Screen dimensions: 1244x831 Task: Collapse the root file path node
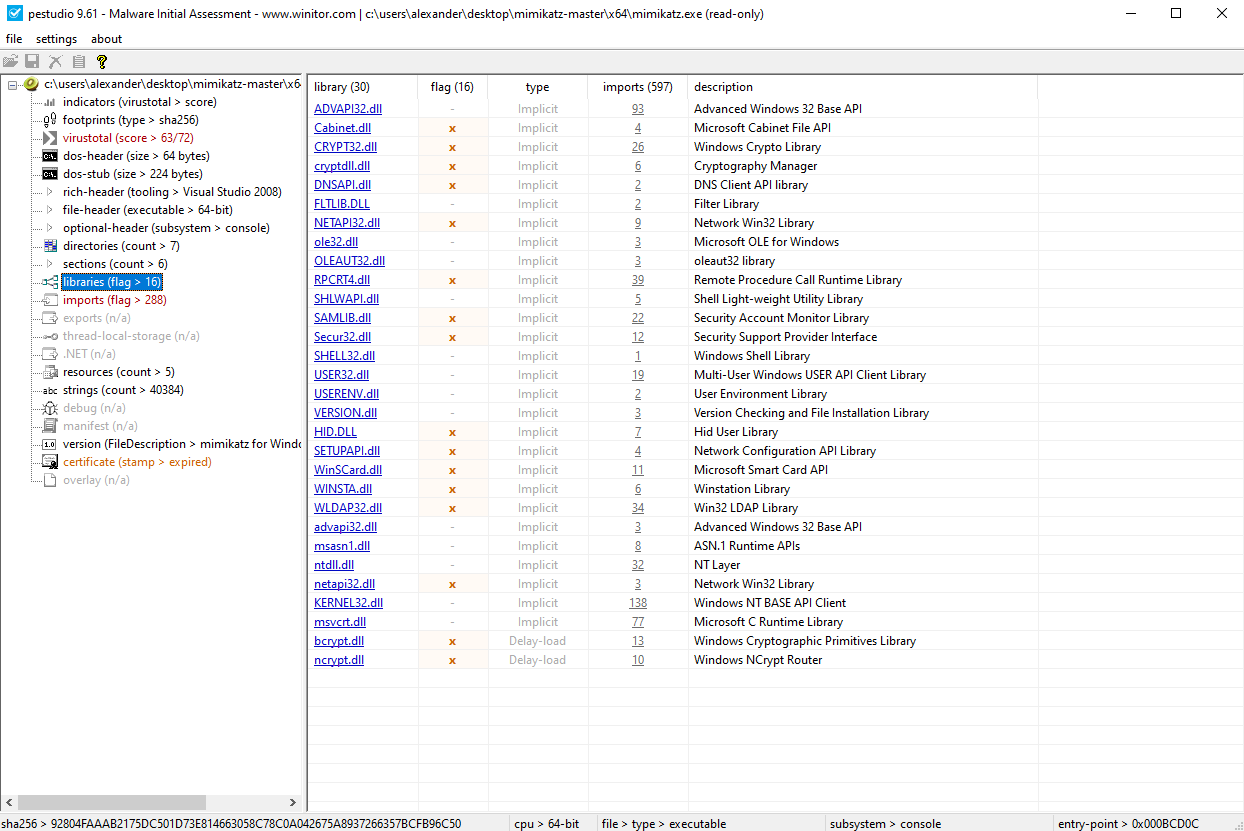[12, 84]
